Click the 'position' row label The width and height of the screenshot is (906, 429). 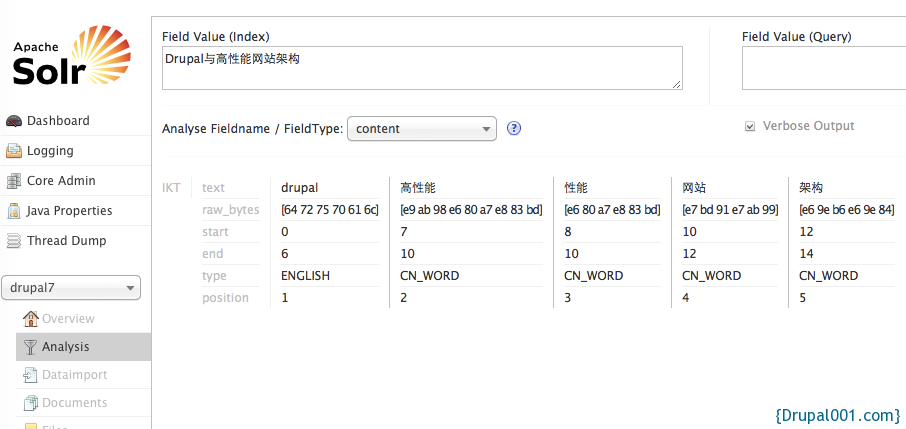225,298
